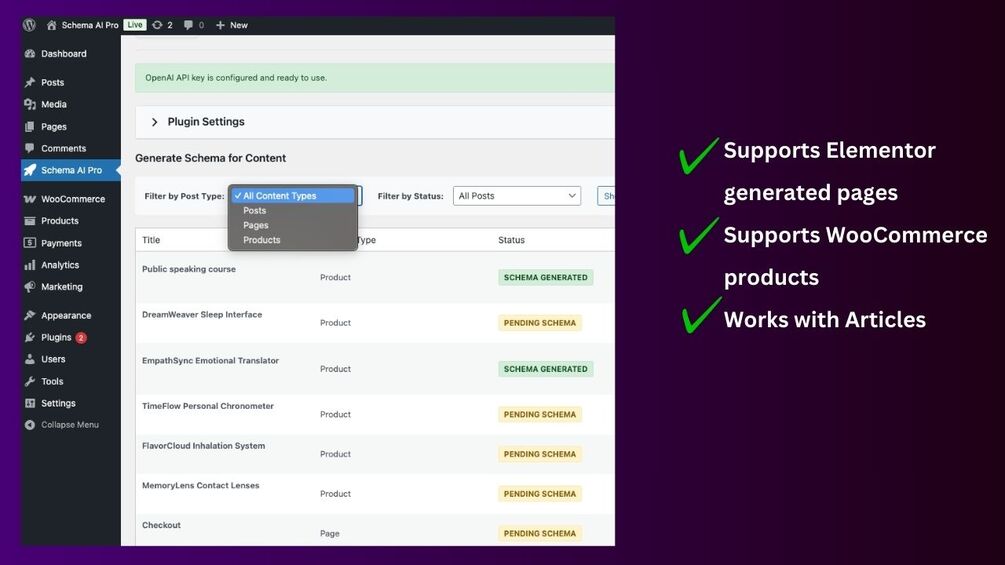Click "Public speaking course" title
Screen dimensions: 1005x565
click(x=189, y=269)
